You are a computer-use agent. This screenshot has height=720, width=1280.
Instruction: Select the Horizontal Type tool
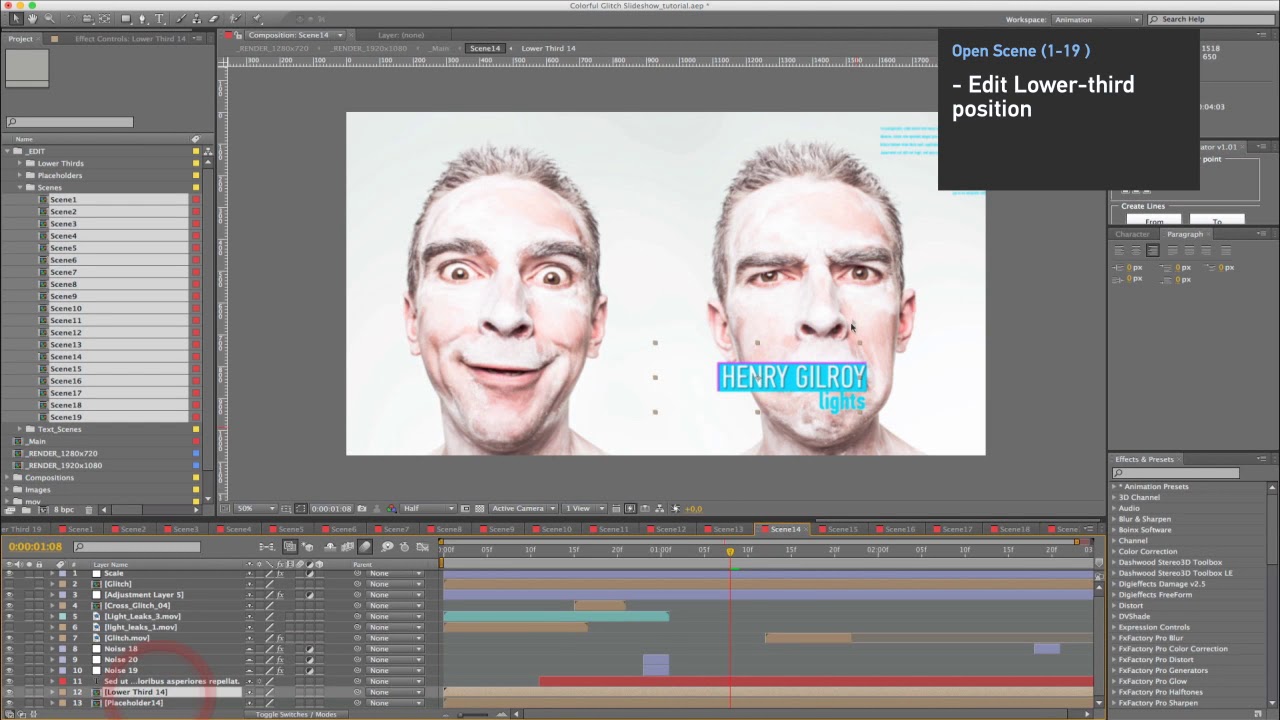pos(159,19)
